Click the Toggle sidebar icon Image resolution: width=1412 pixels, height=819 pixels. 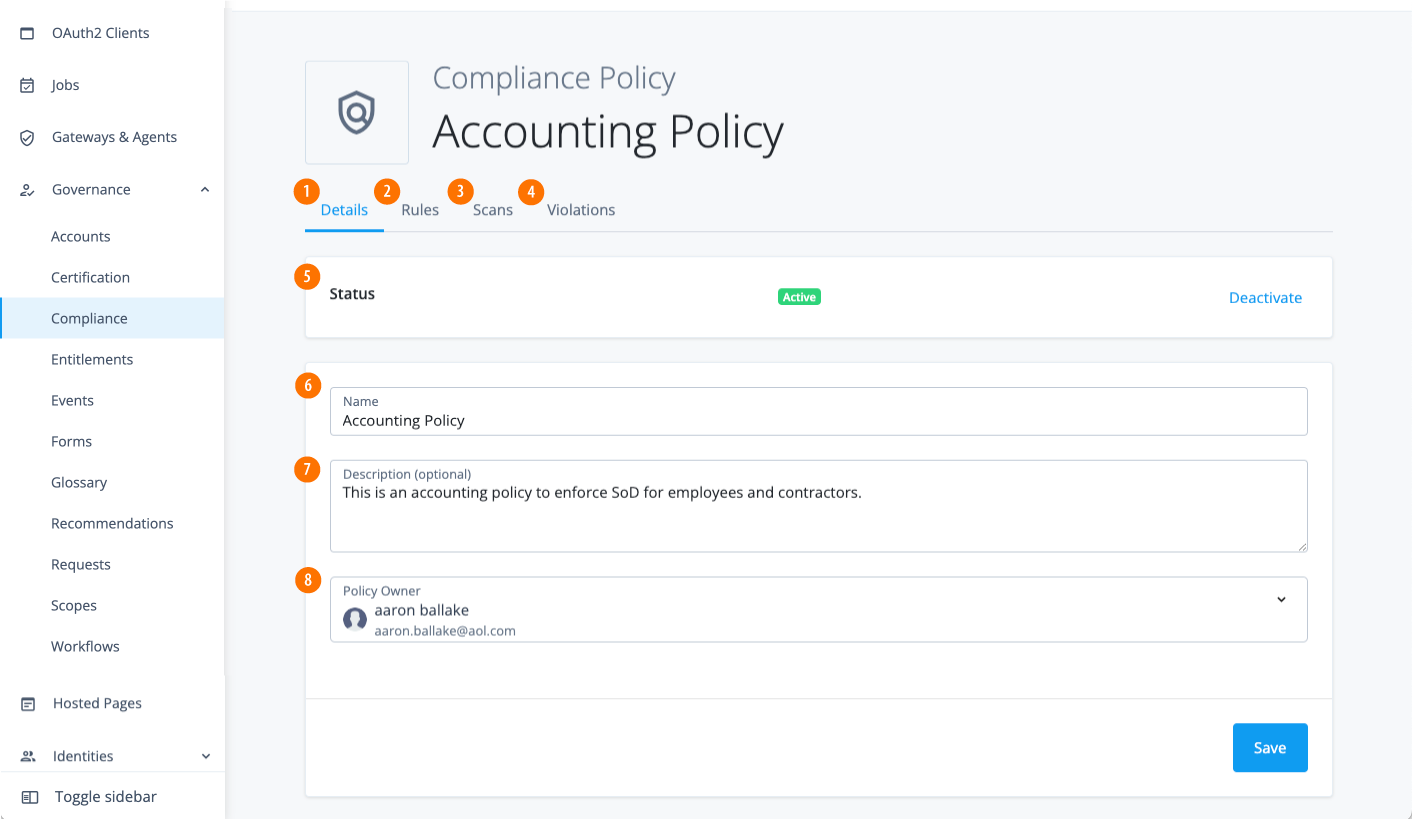tap(26, 796)
